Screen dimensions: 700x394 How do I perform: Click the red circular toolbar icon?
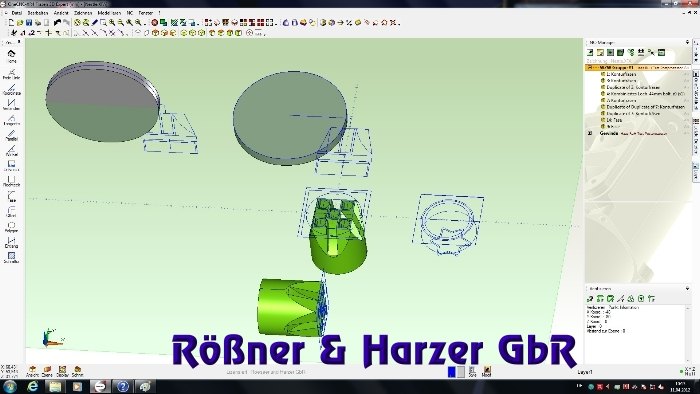(154, 22)
